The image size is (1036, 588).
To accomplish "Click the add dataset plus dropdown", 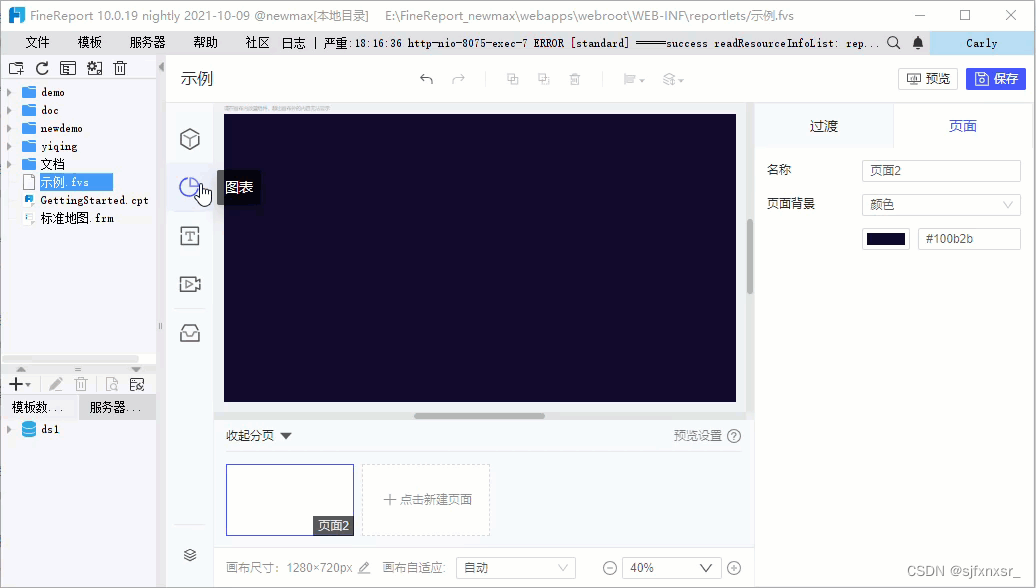I will click(20, 385).
